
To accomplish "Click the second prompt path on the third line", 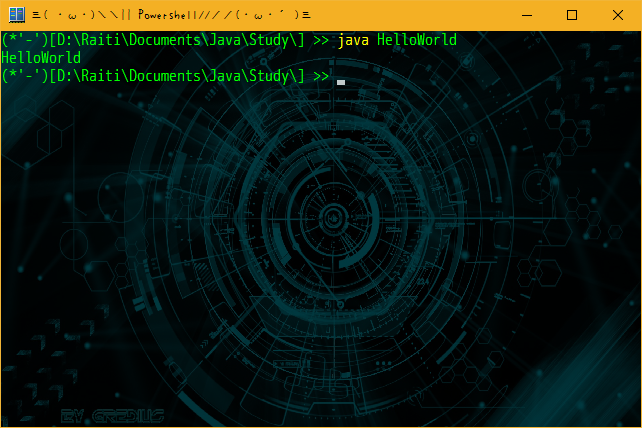I will (176, 77).
